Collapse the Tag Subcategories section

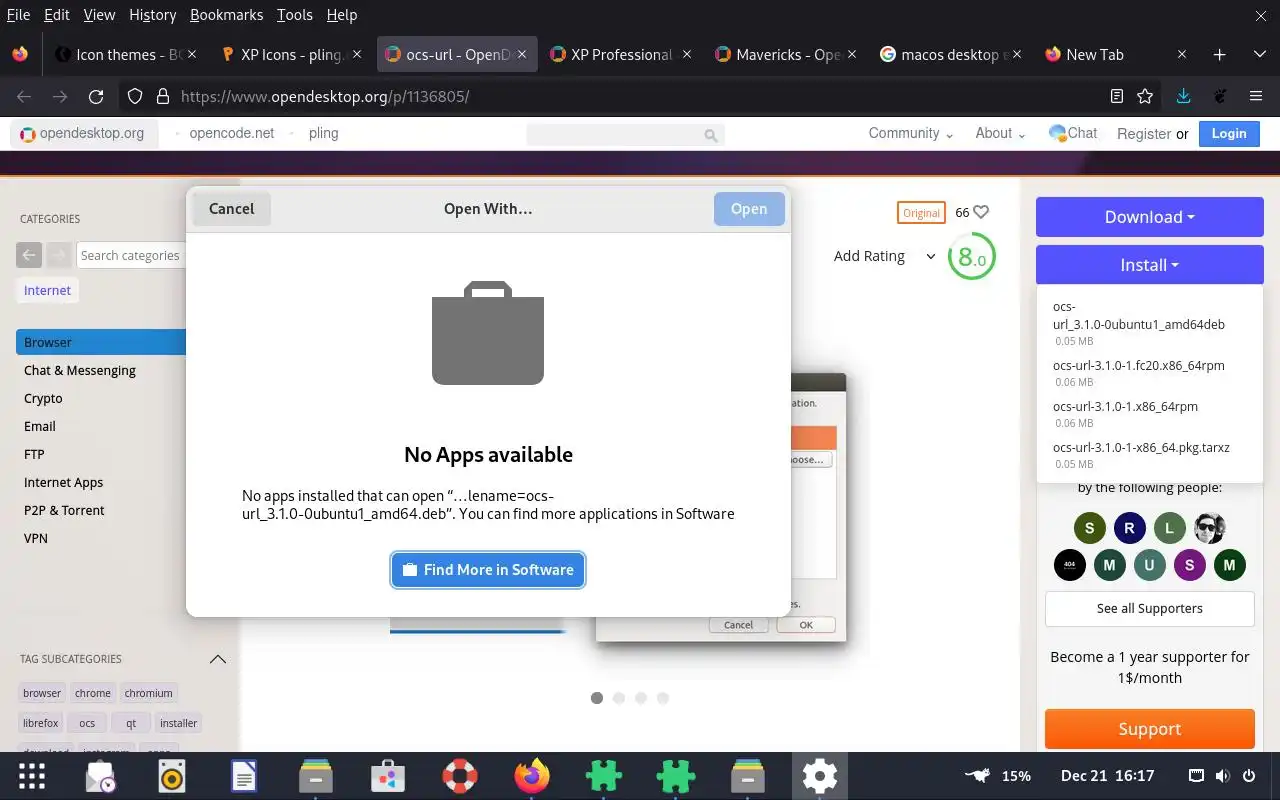pos(217,659)
